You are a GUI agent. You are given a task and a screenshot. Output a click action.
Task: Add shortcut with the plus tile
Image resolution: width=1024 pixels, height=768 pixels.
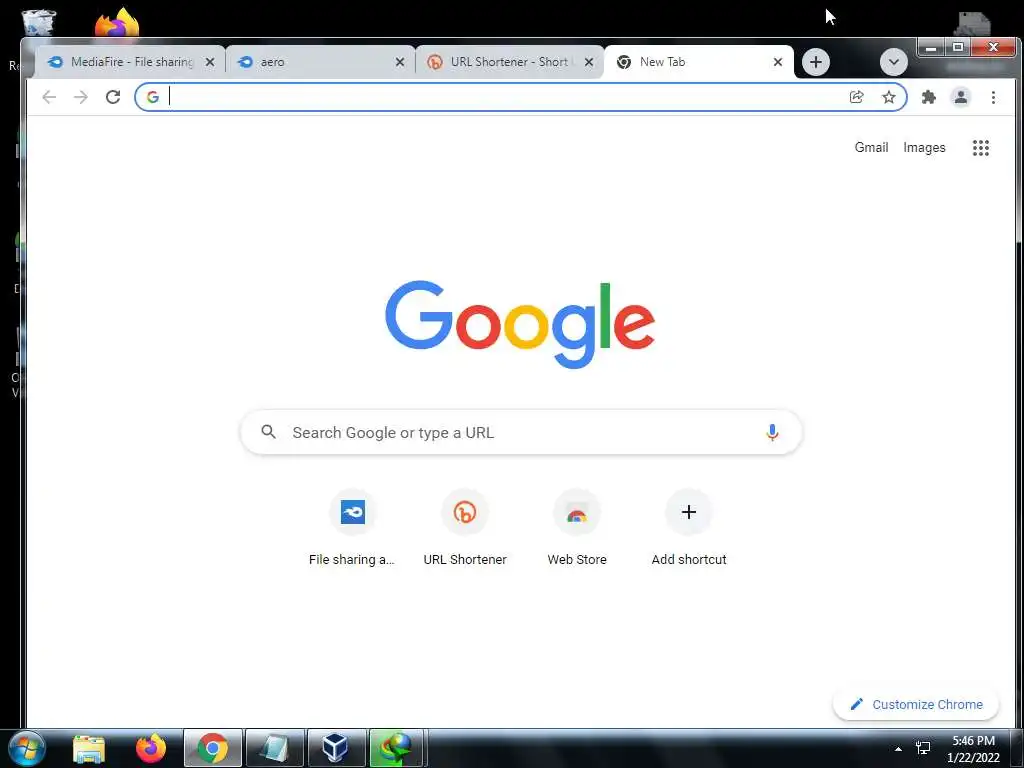(x=688, y=528)
